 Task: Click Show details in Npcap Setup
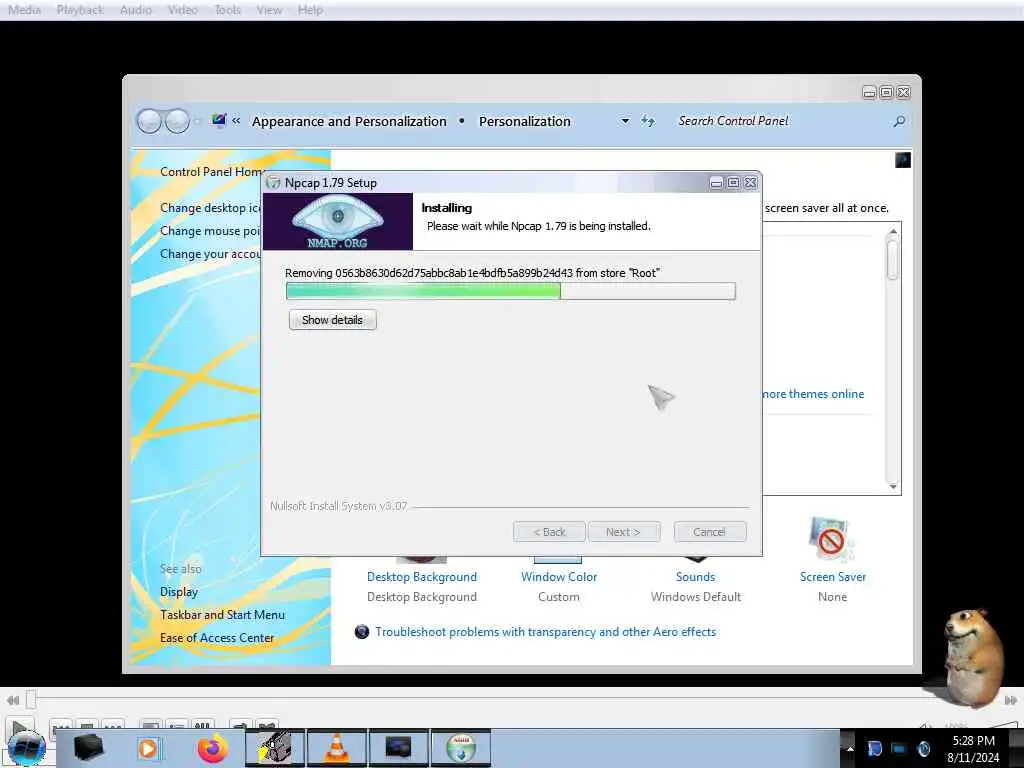click(x=332, y=320)
